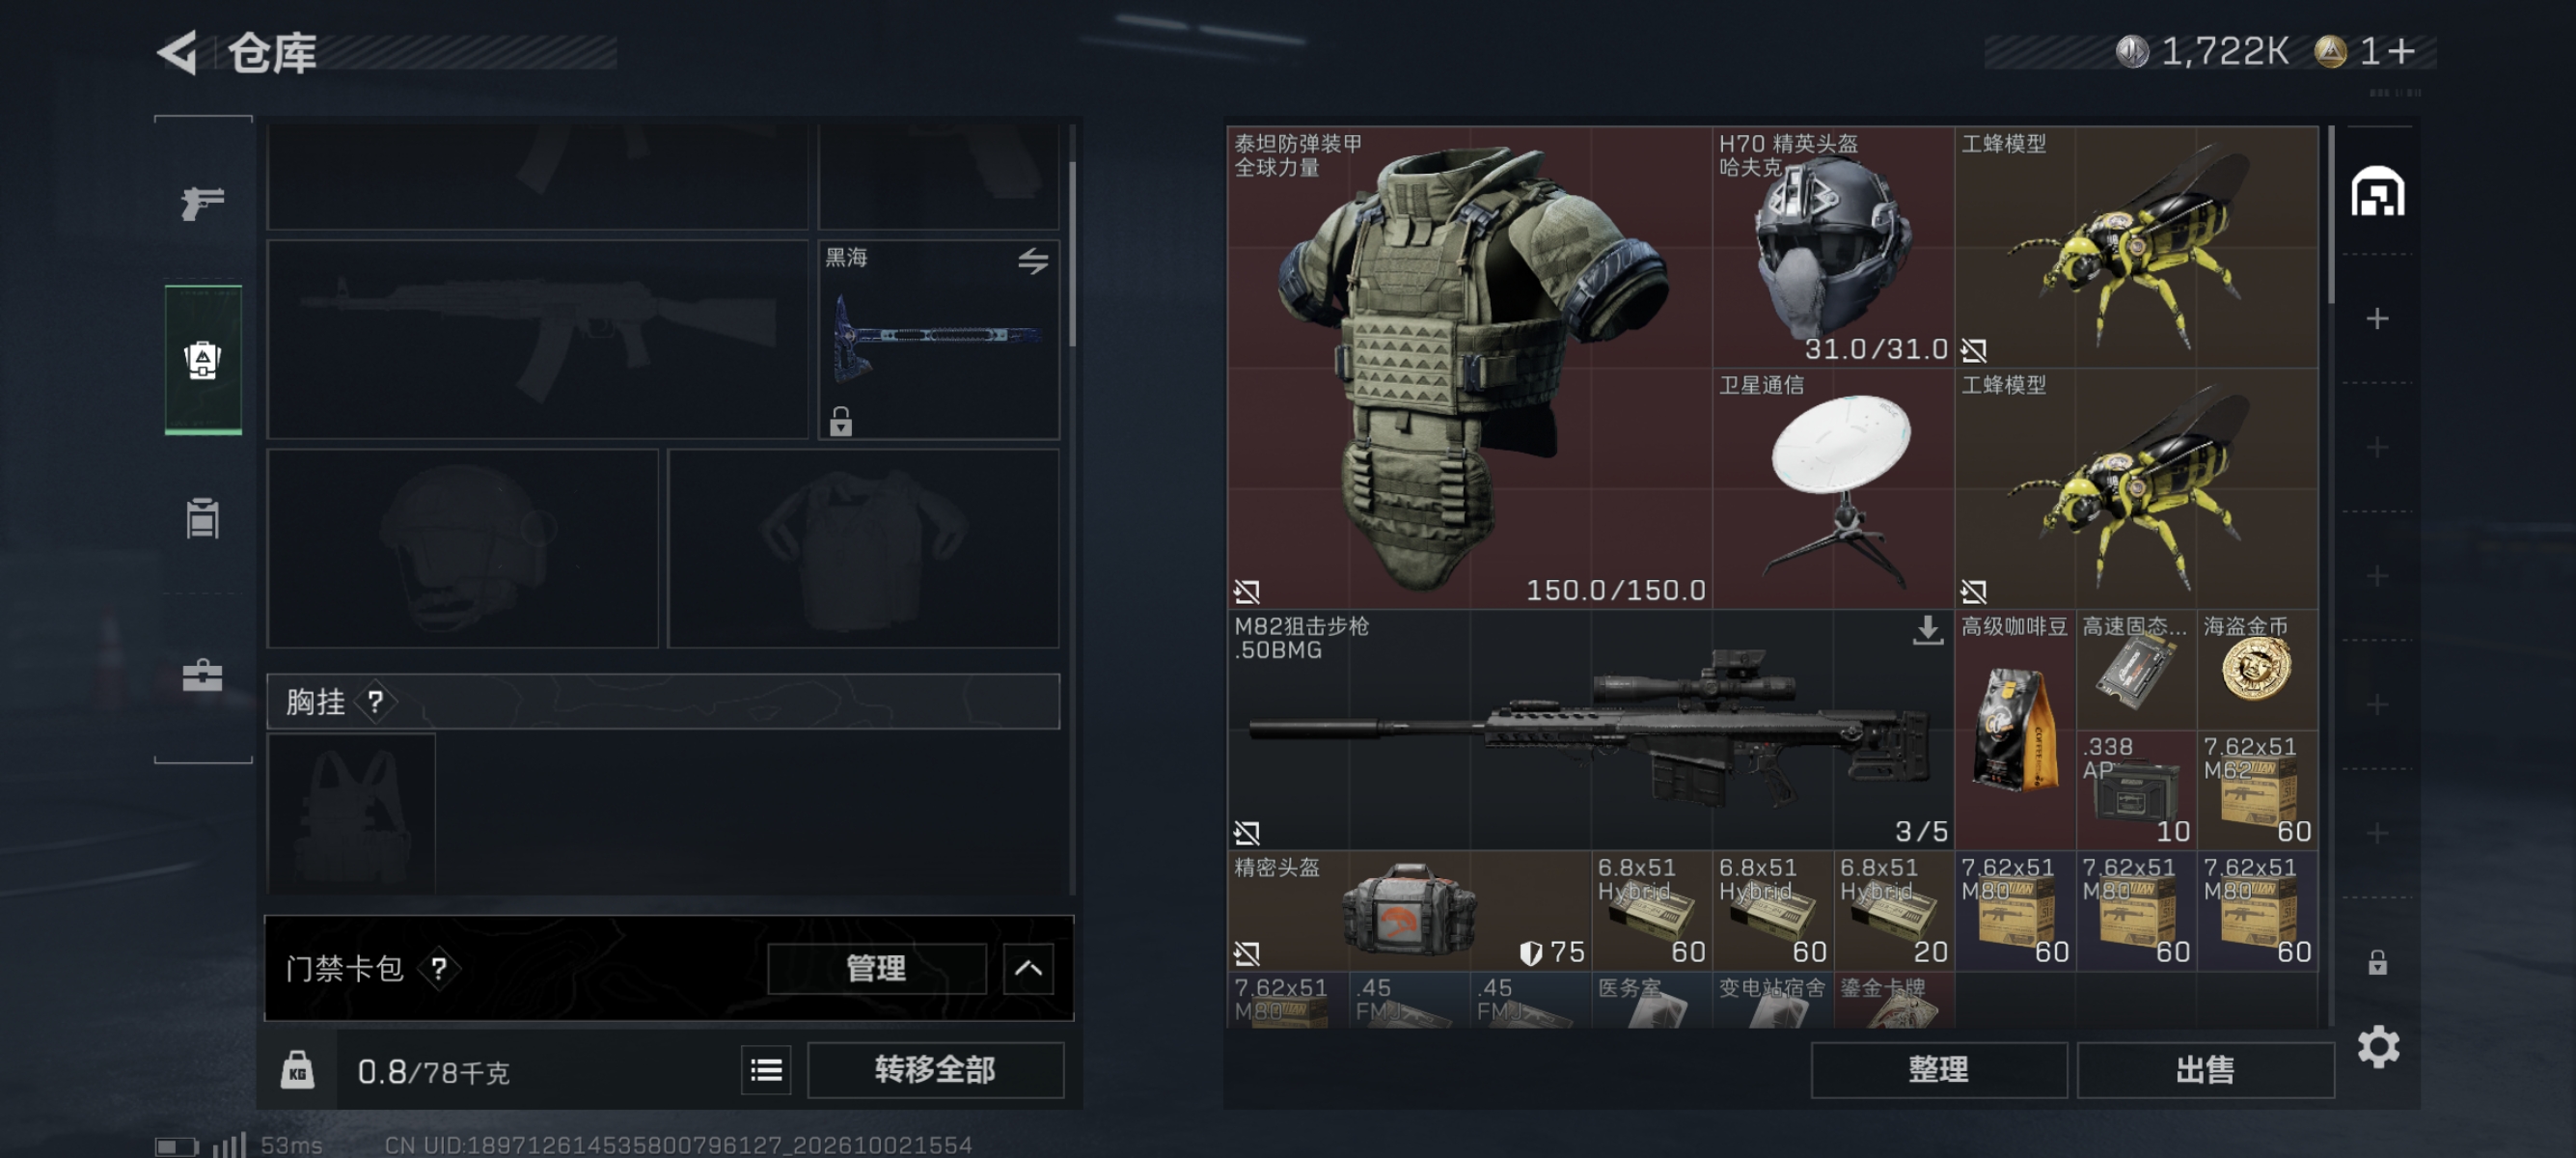Select the main warehouse page icon
Viewport: 2576px width, 1158px height.
2378,191
